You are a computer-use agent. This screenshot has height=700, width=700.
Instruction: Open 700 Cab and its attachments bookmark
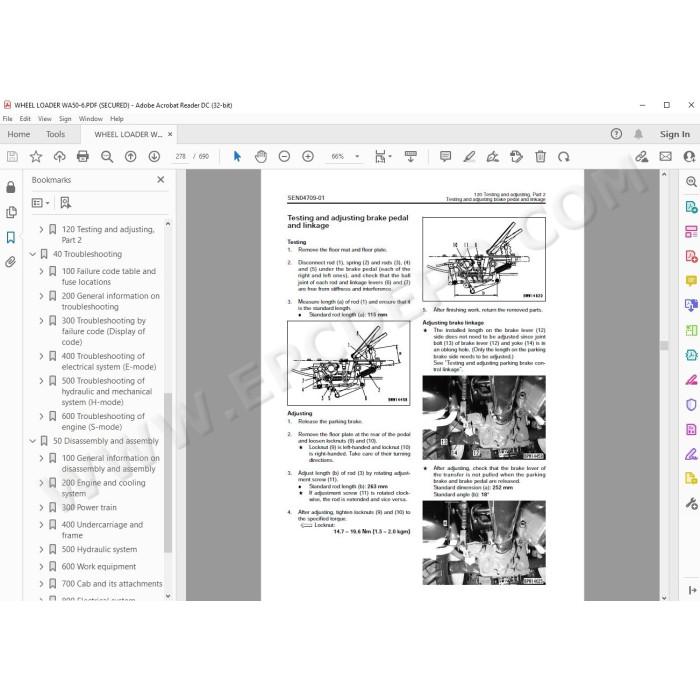(112, 583)
